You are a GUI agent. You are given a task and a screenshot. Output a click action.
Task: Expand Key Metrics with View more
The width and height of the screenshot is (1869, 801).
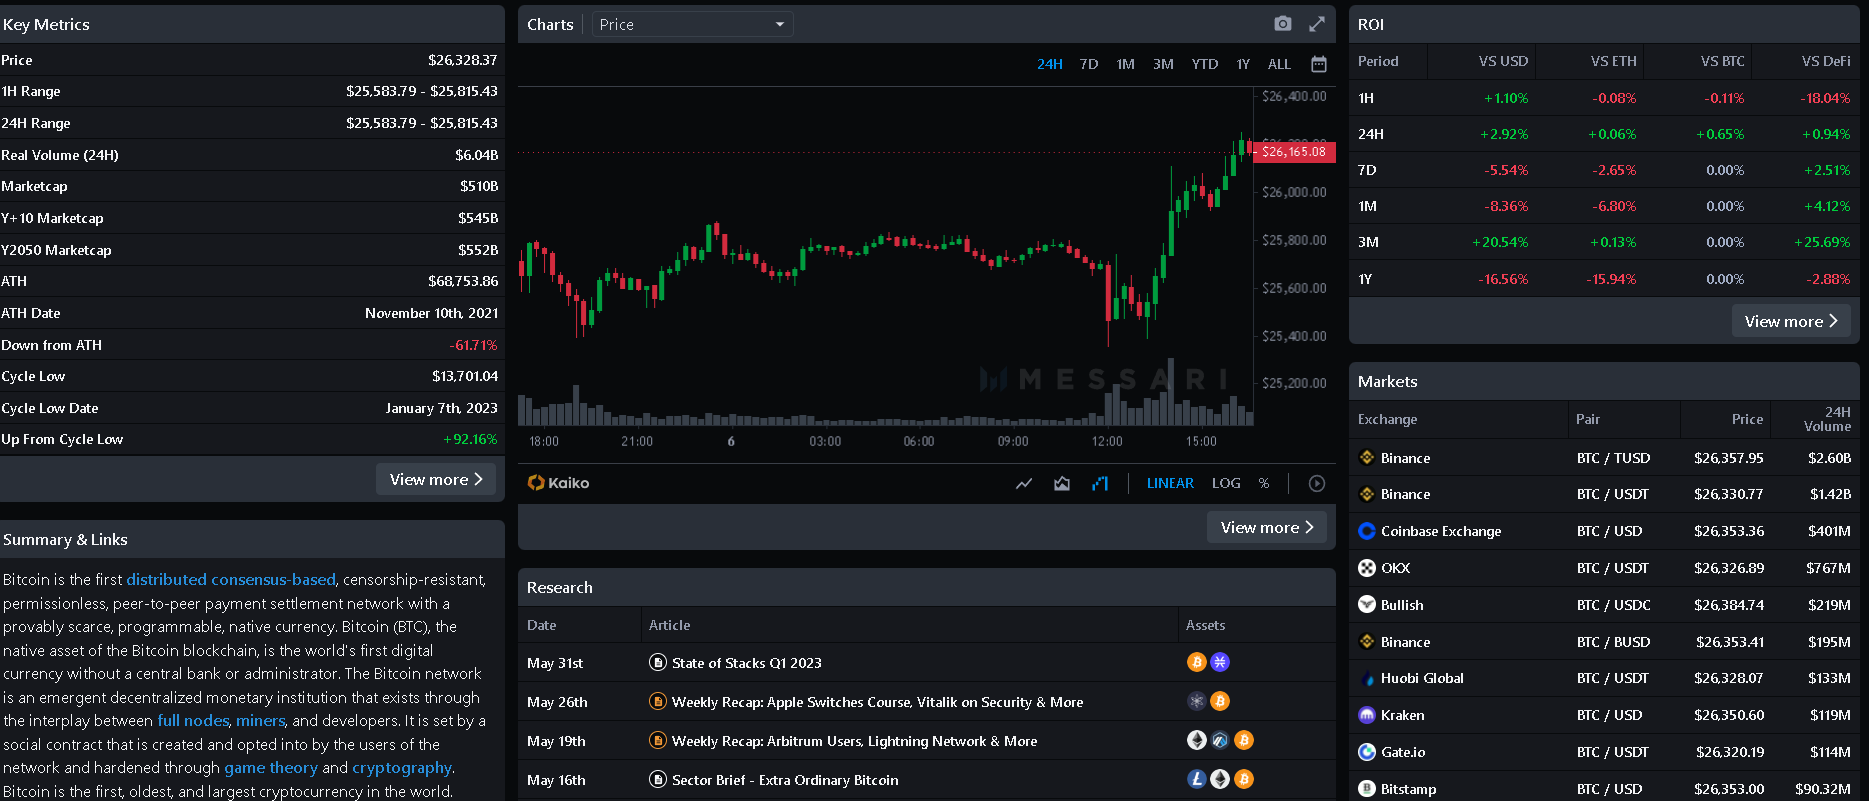pyautogui.click(x=436, y=479)
